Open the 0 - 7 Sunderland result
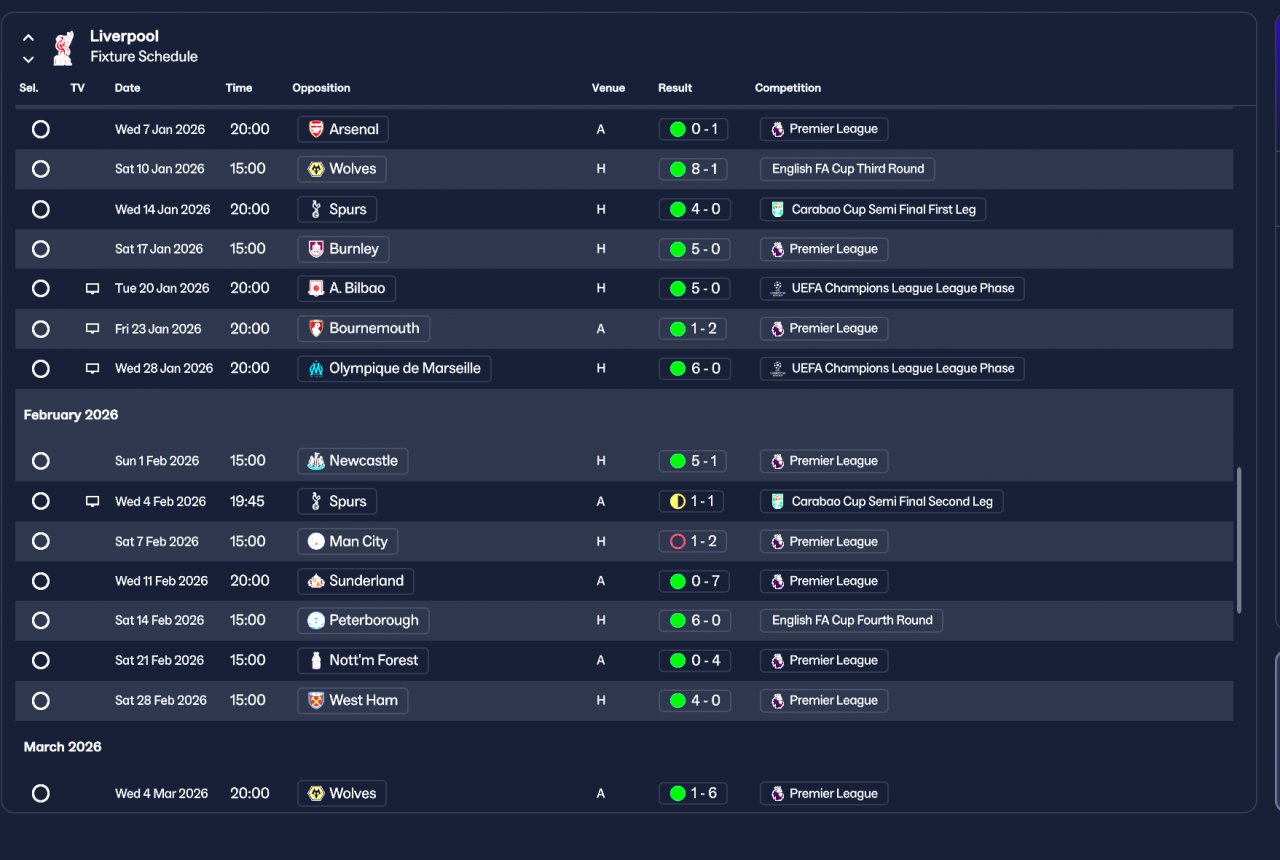1280x860 pixels. pos(694,581)
